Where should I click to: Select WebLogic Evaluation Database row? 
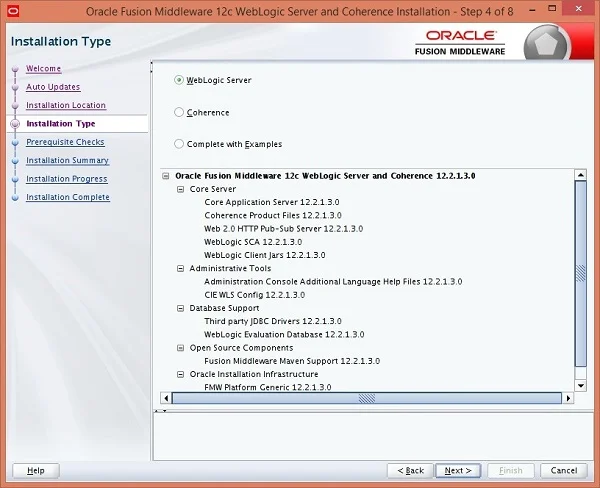click(x=284, y=335)
